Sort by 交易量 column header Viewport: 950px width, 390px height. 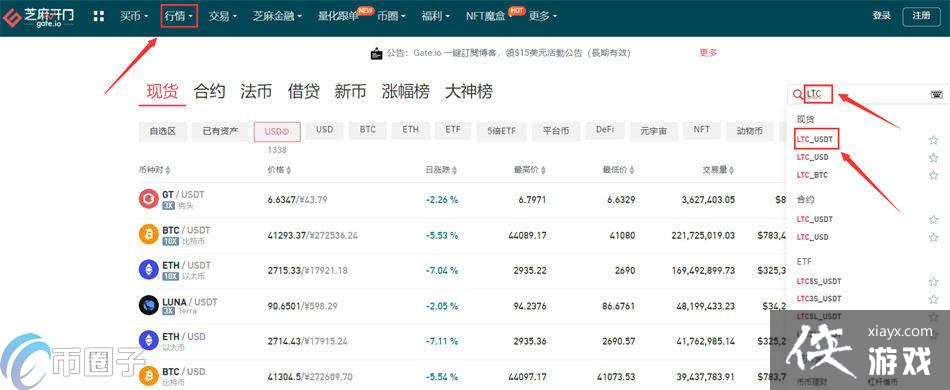tap(719, 170)
